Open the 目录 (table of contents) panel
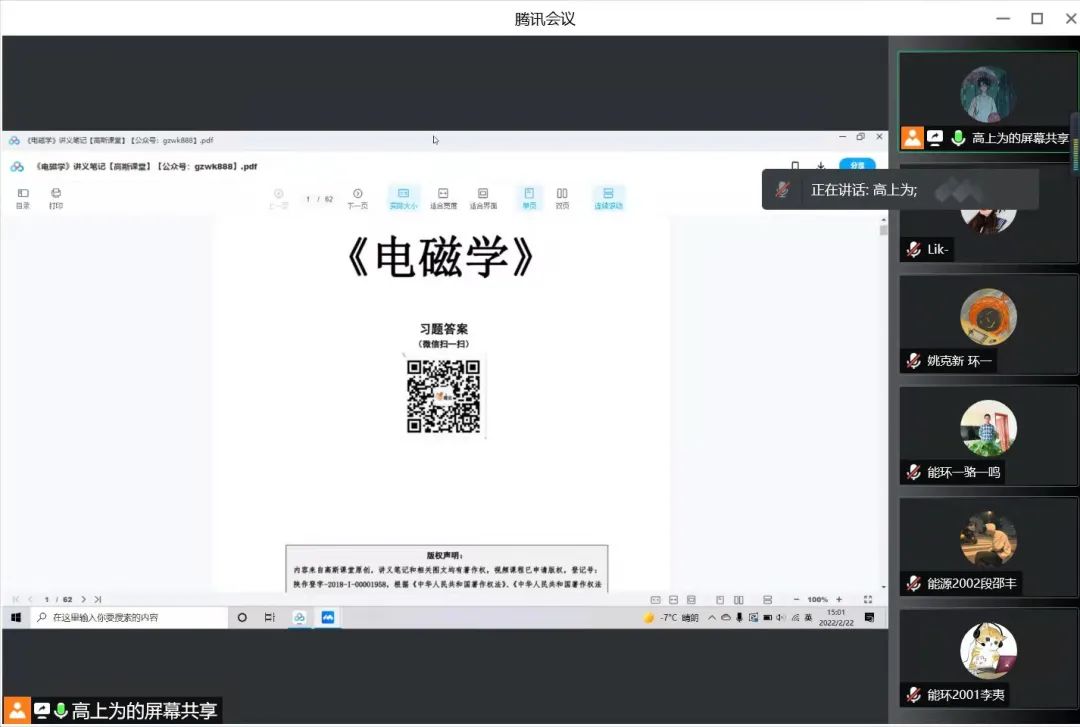 [x=22, y=198]
